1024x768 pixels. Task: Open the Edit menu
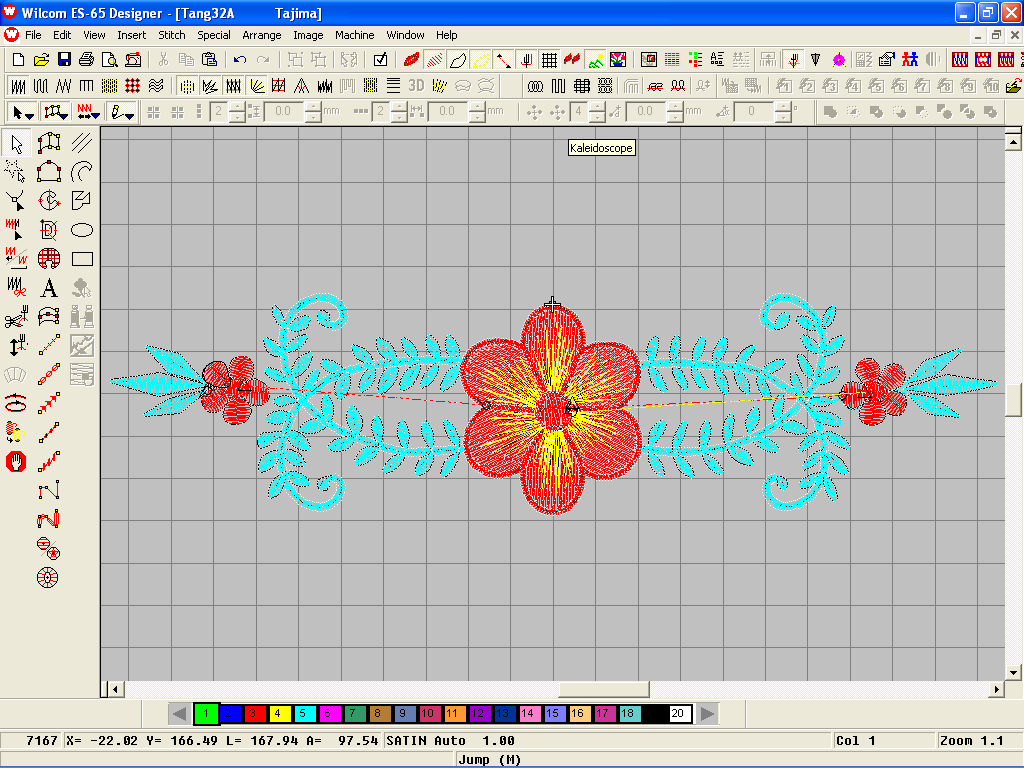pos(62,35)
